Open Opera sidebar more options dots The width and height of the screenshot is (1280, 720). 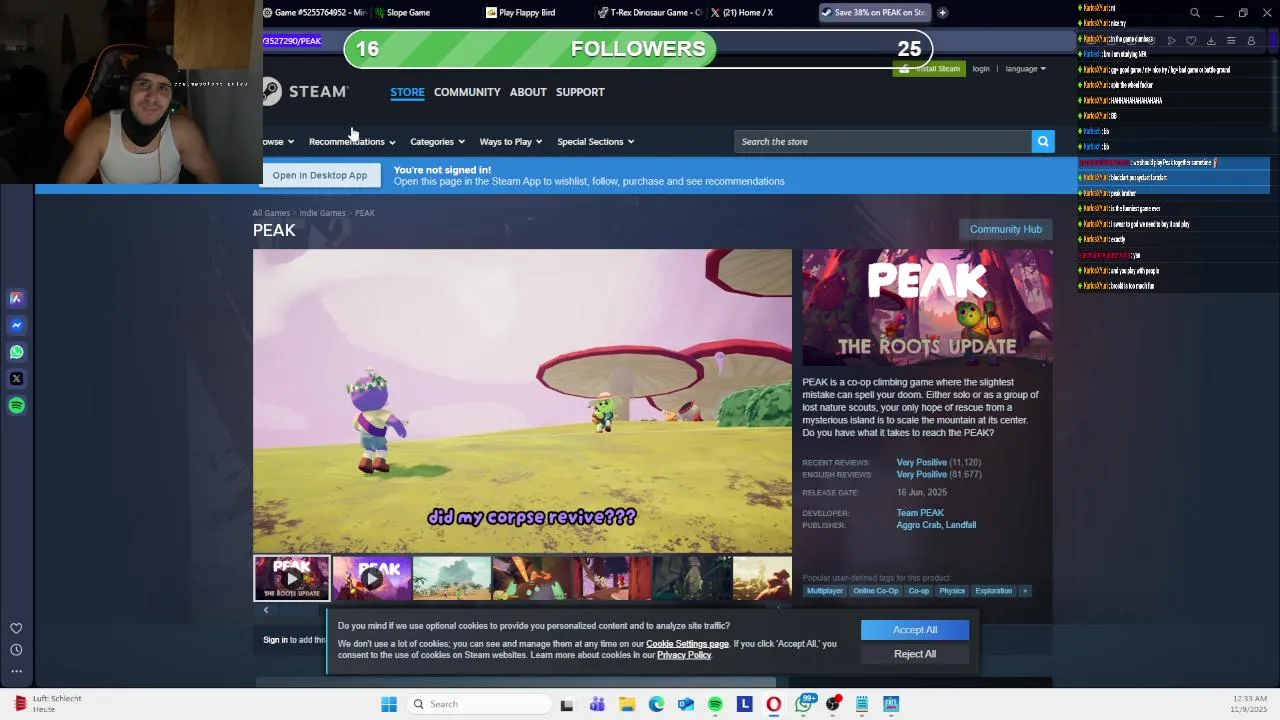click(16, 671)
